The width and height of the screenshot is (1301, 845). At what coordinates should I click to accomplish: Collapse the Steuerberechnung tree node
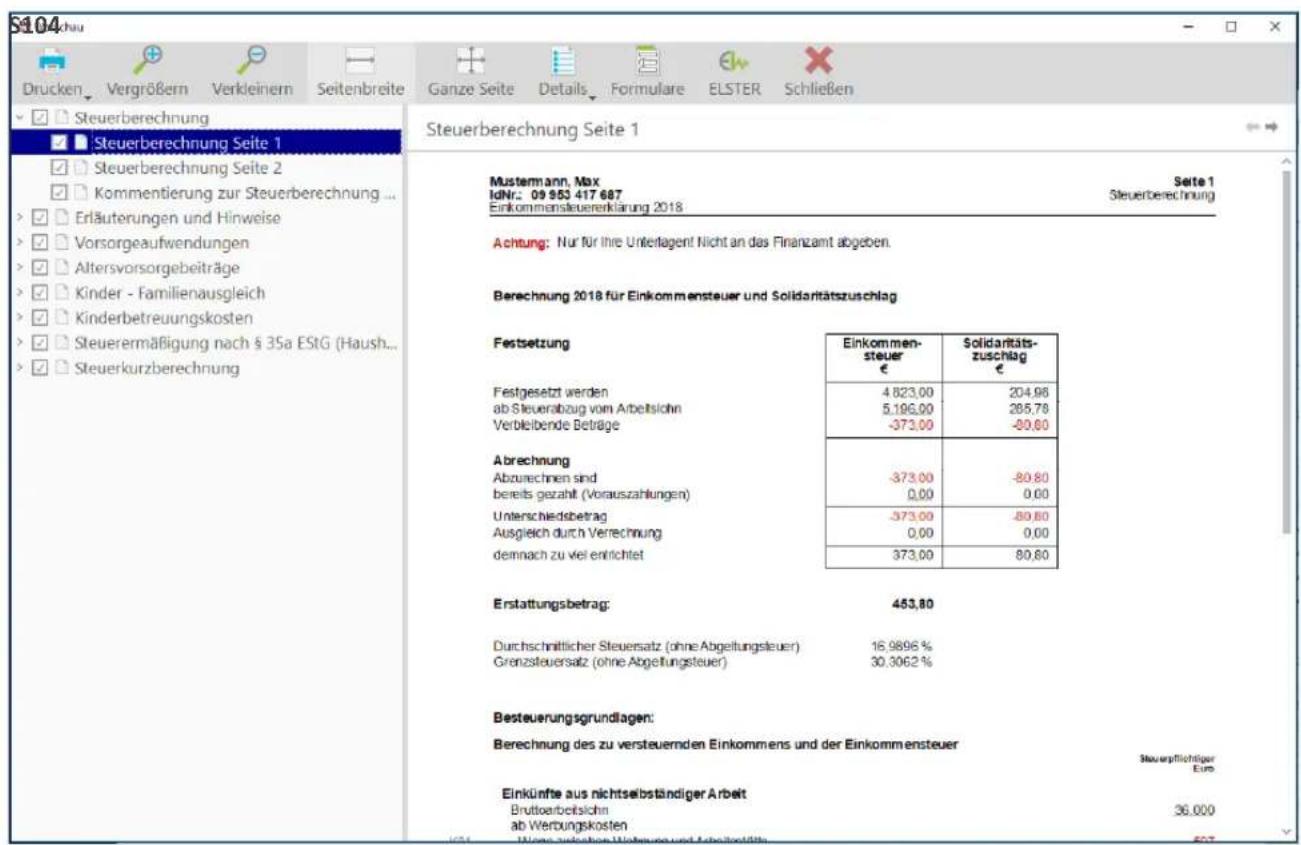pos(21,118)
